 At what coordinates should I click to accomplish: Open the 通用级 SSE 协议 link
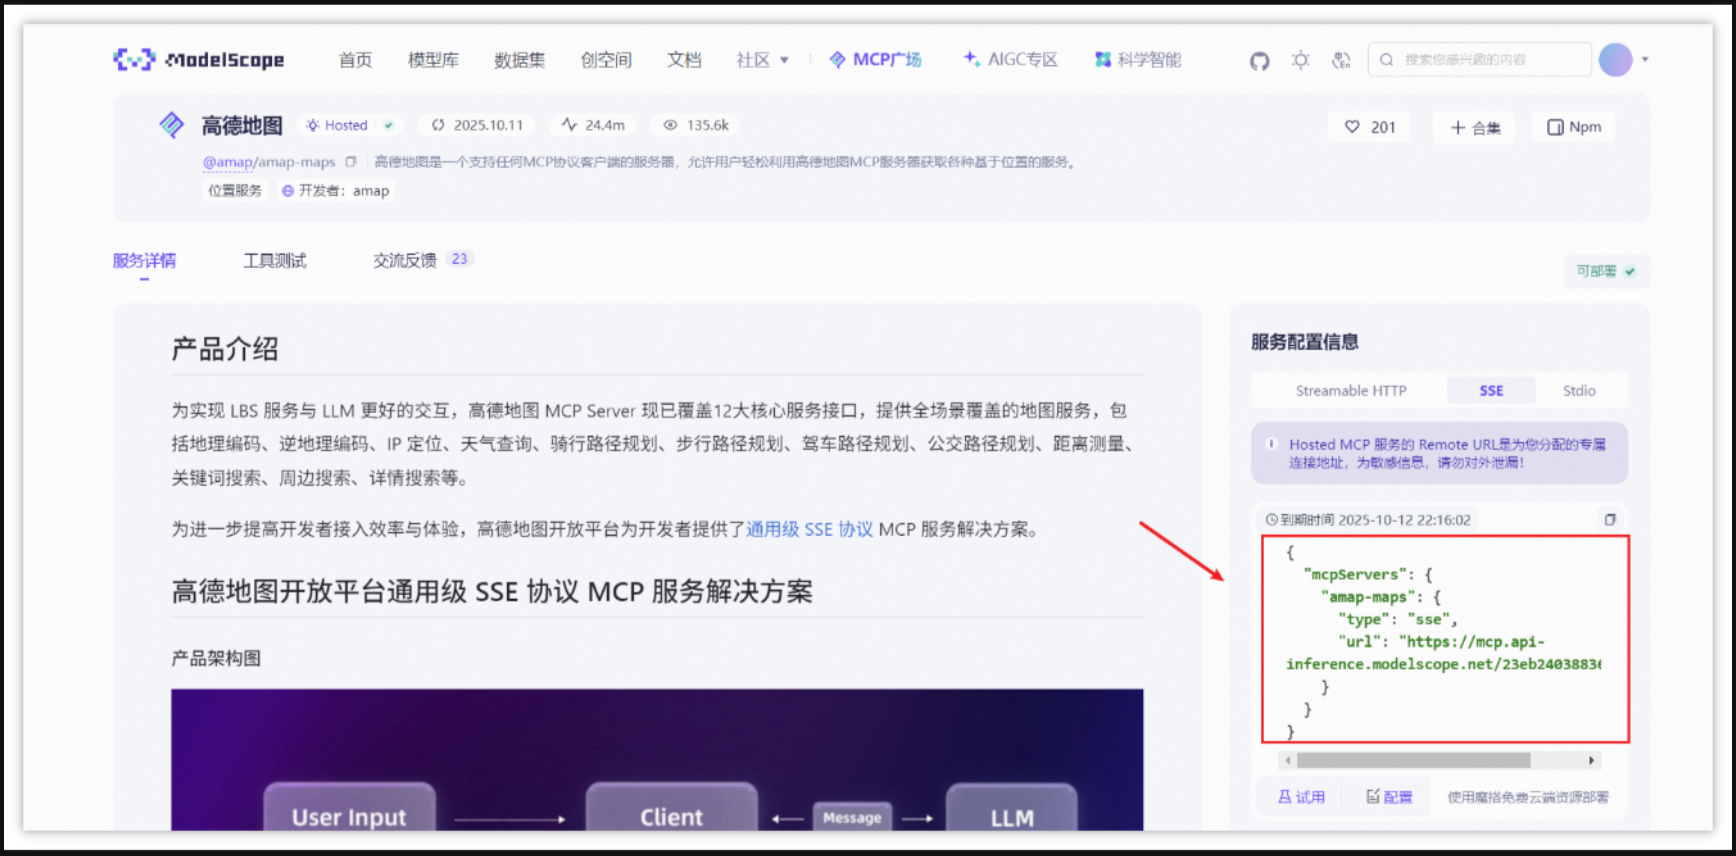810,529
